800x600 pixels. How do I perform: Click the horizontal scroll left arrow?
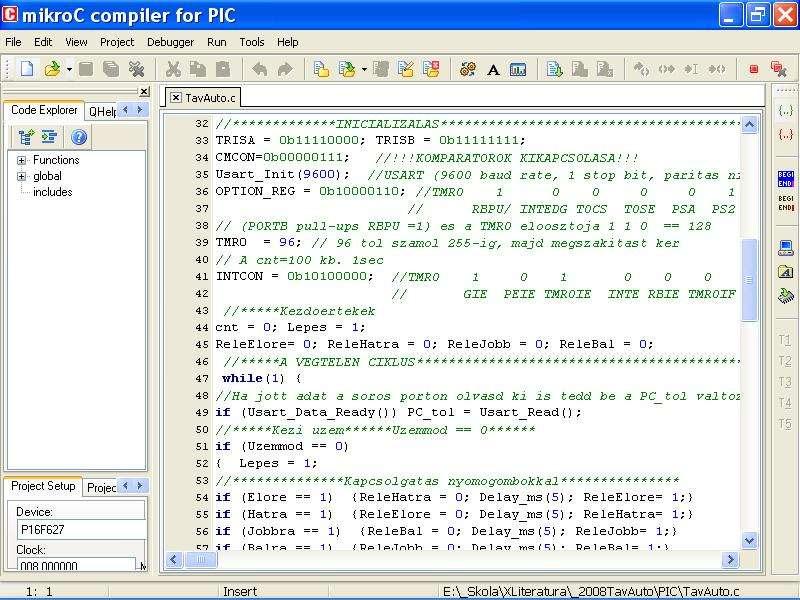tap(173, 560)
